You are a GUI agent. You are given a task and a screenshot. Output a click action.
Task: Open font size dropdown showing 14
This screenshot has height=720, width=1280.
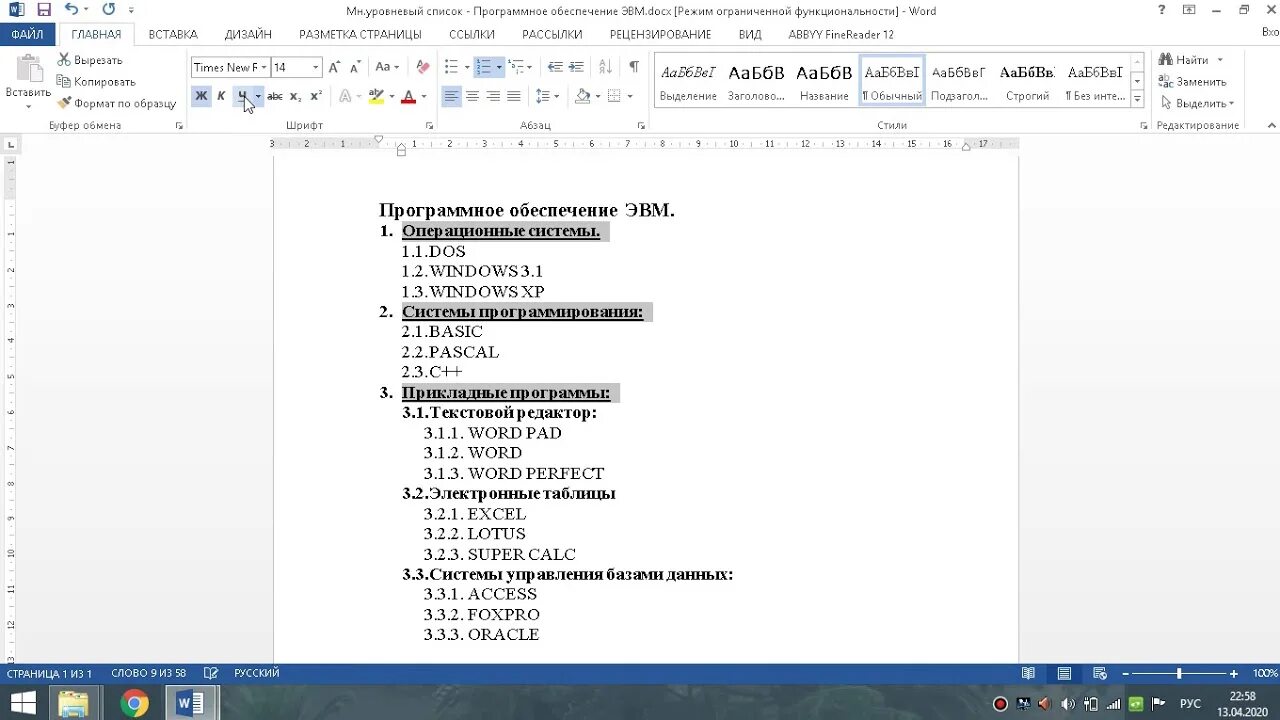[x=316, y=67]
